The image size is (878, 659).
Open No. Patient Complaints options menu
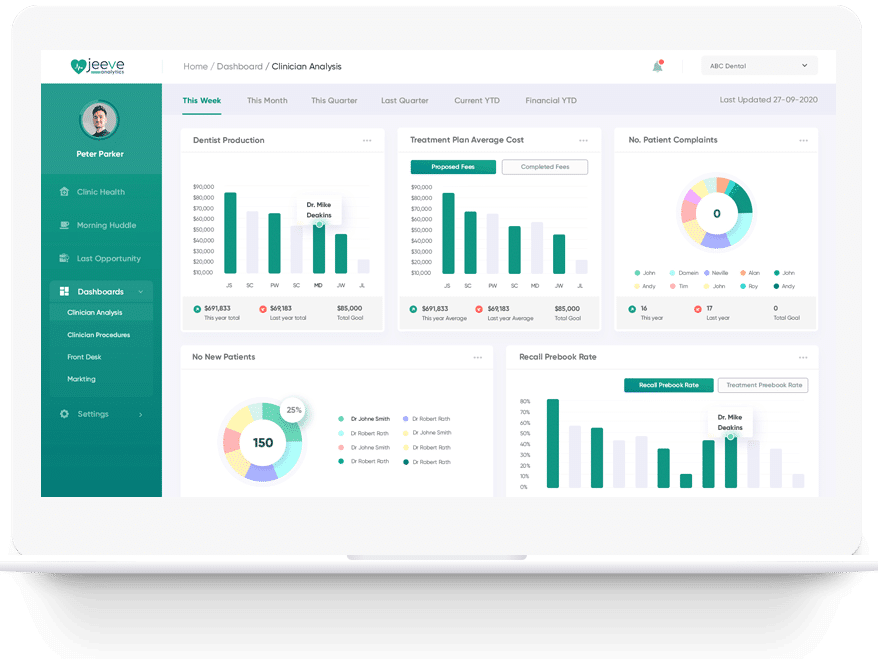[x=804, y=141]
